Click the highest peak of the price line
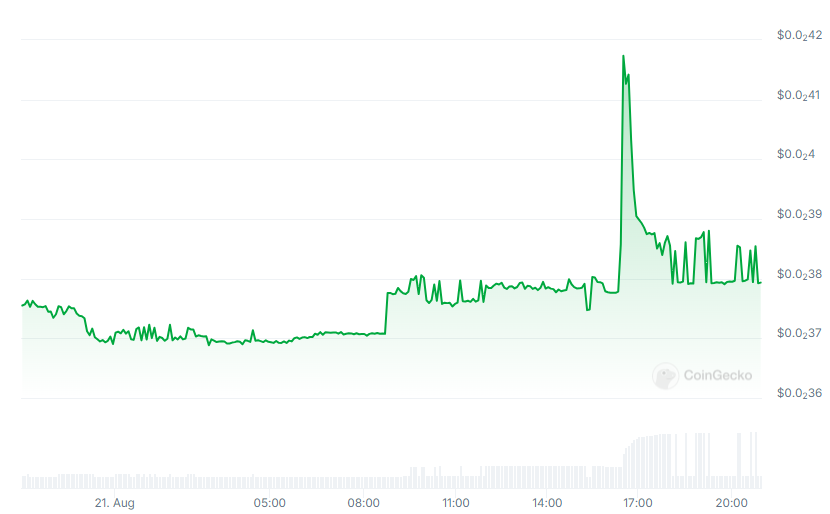Screen dimensions: 830x514 (x=623, y=56)
